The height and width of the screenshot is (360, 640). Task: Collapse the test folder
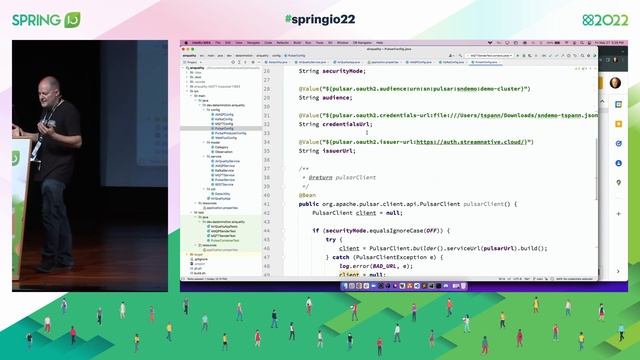click(x=191, y=212)
